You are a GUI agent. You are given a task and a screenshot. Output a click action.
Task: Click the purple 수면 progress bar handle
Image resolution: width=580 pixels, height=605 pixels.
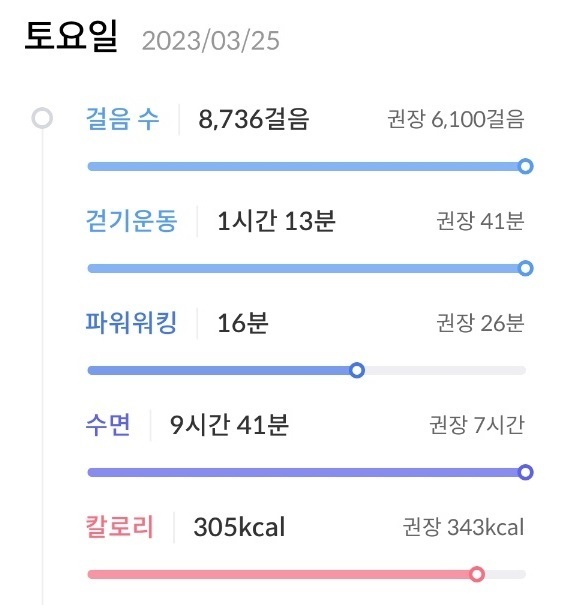pyautogui.click(x=525, y=472)
